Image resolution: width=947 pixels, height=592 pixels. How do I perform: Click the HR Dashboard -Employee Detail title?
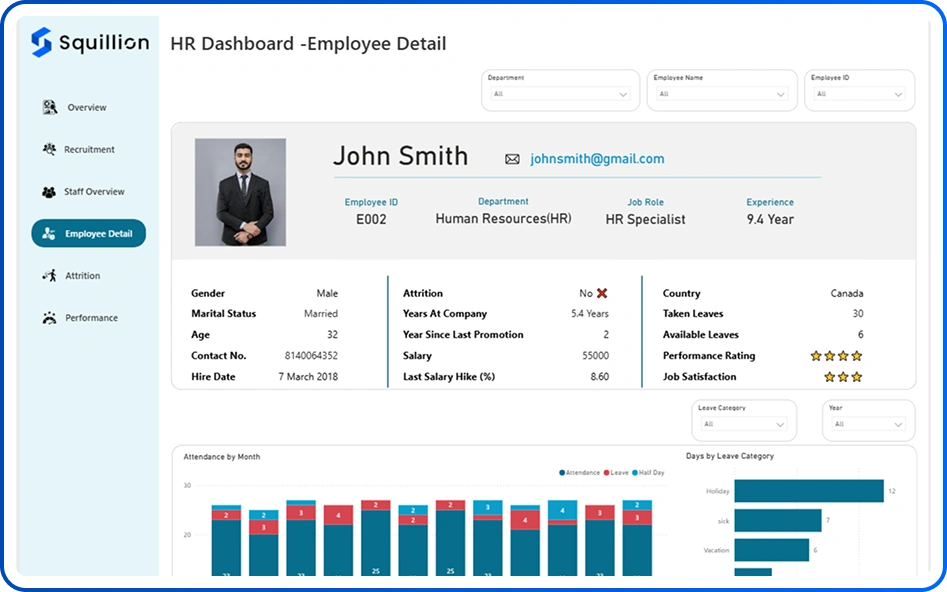coord(308,43)
